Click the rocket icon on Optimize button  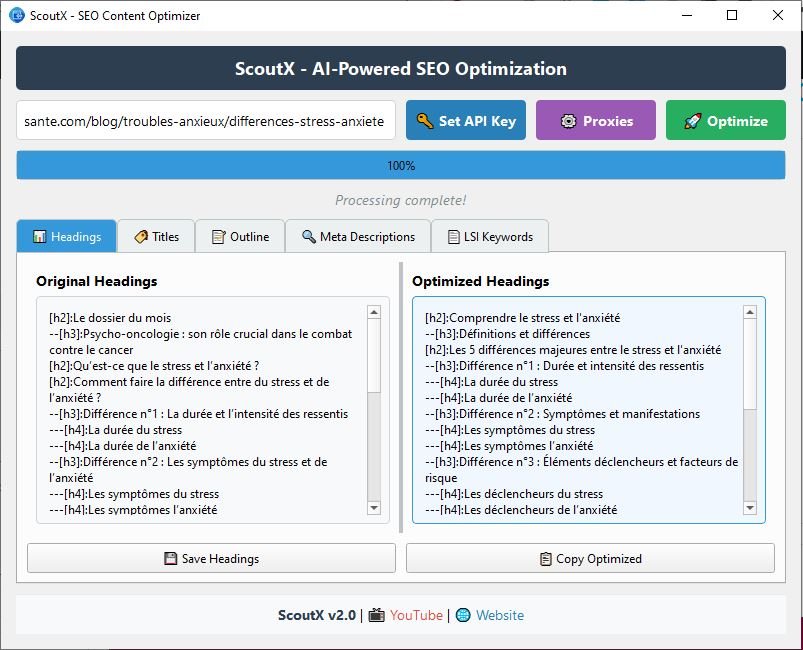tap(692, 121)
